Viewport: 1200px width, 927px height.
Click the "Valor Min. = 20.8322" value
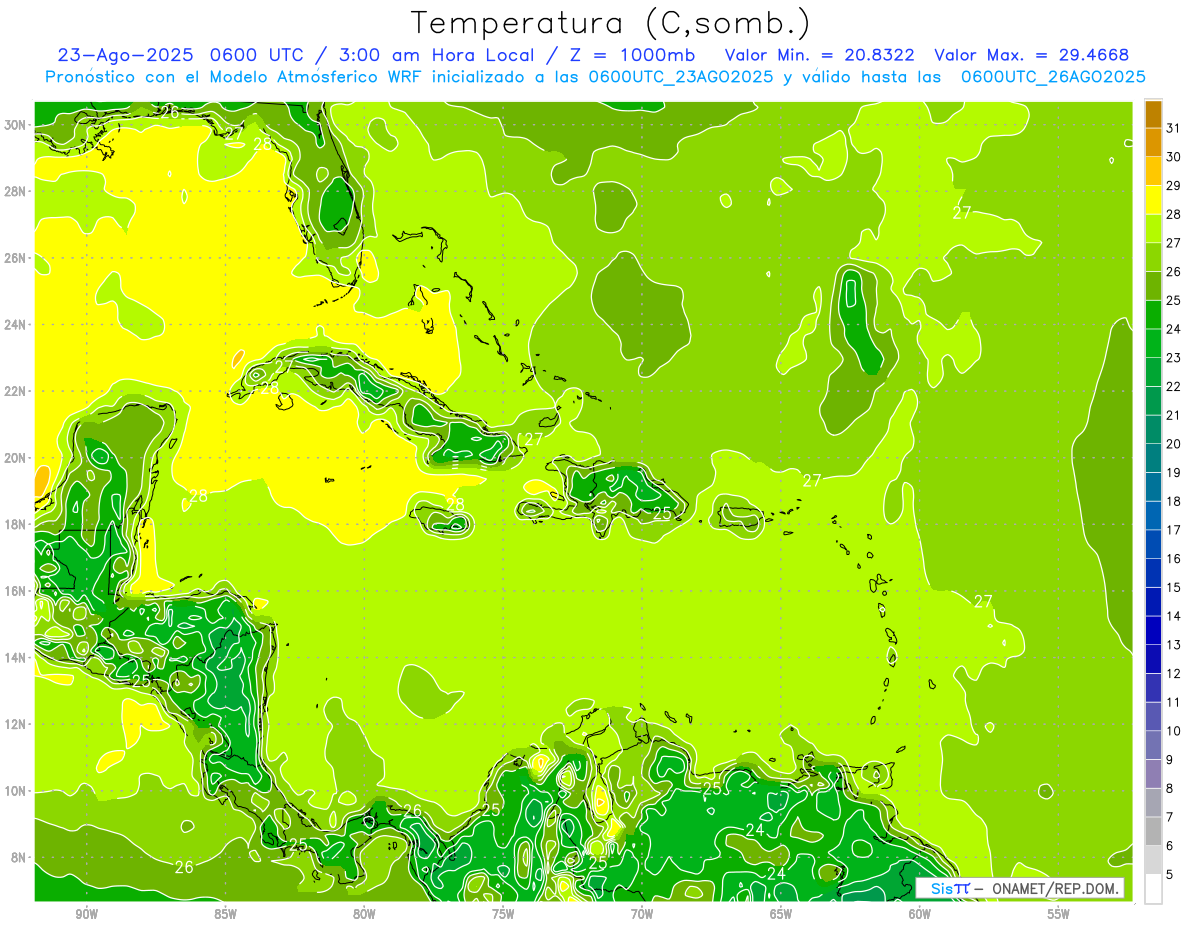pos(819,55)
